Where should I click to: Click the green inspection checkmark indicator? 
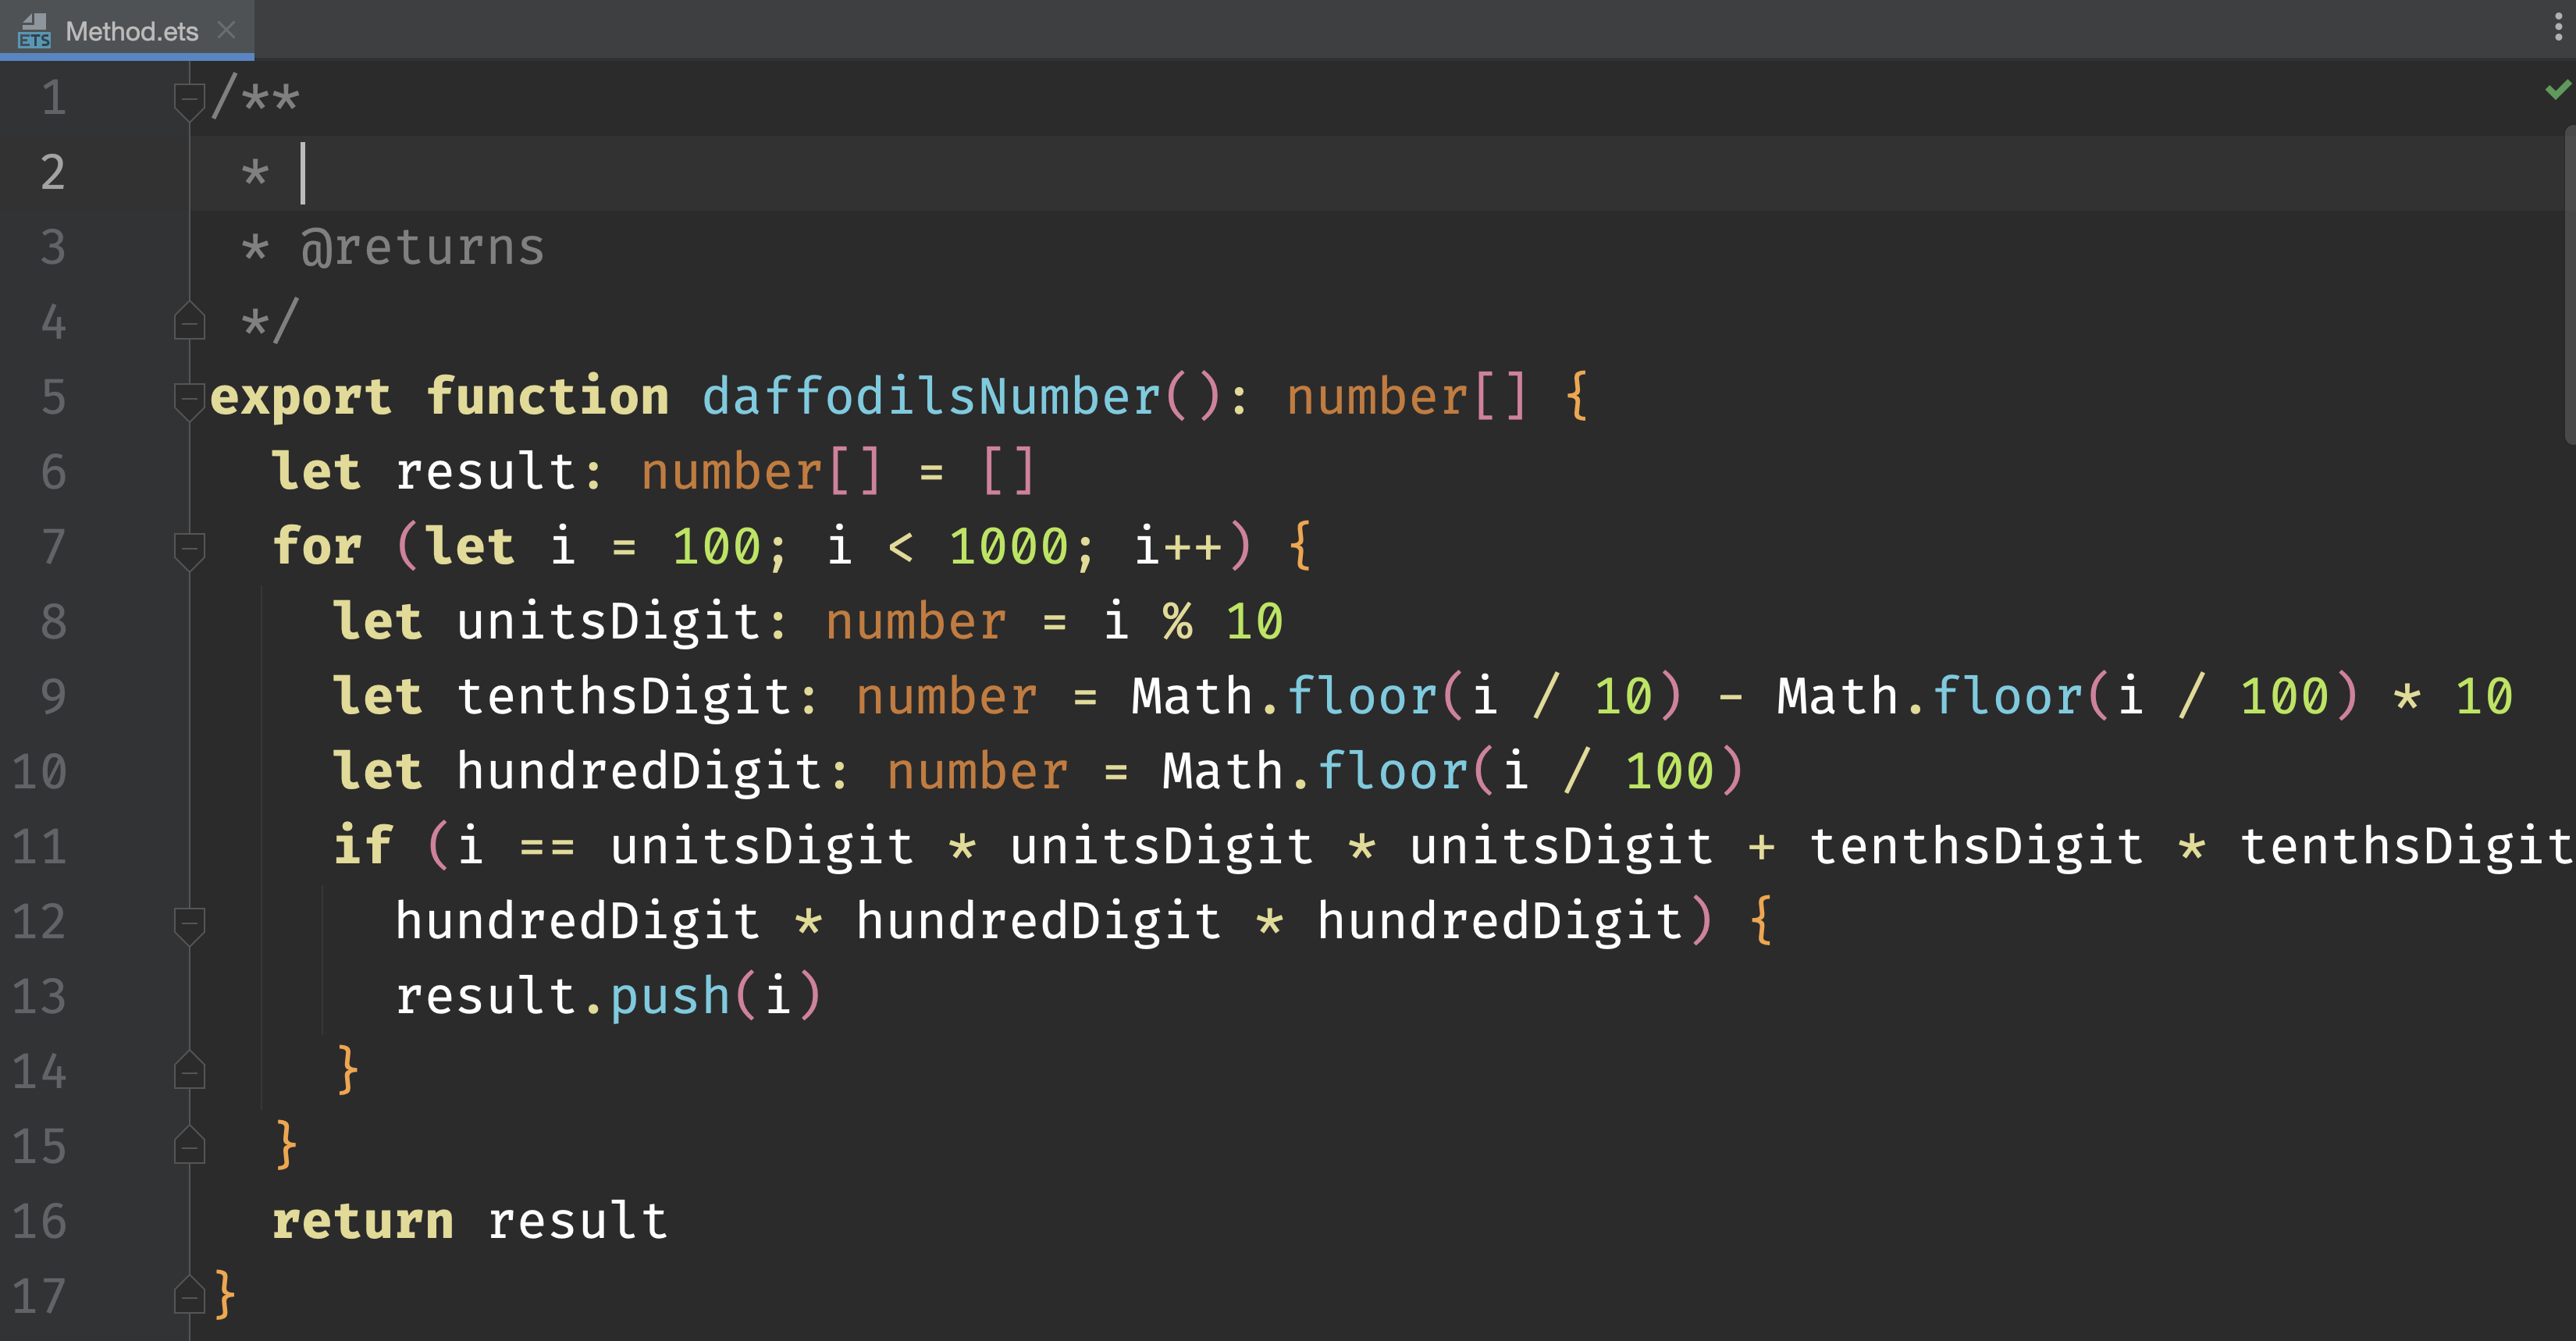click(x=2557, y=90)
